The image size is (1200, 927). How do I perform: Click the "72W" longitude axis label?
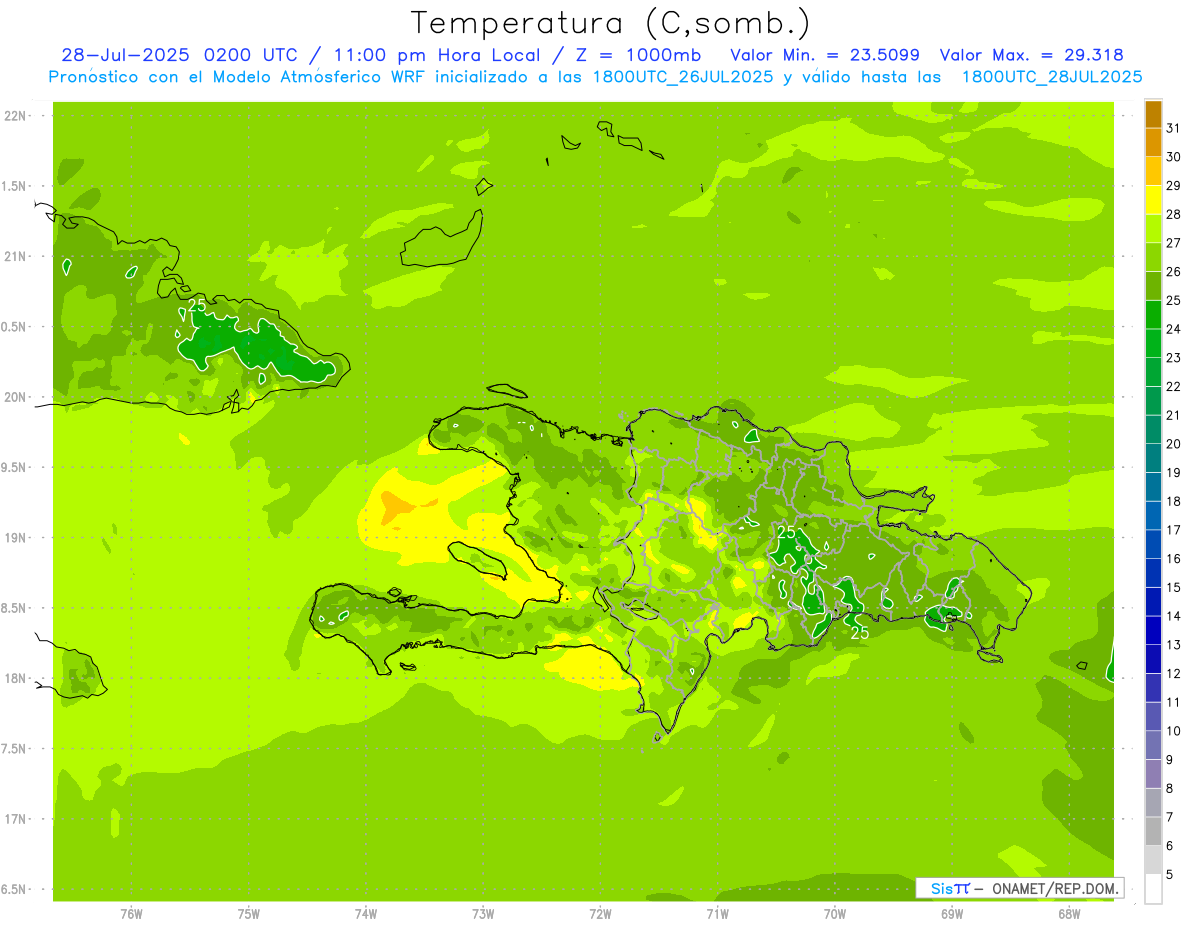[600, 914]
